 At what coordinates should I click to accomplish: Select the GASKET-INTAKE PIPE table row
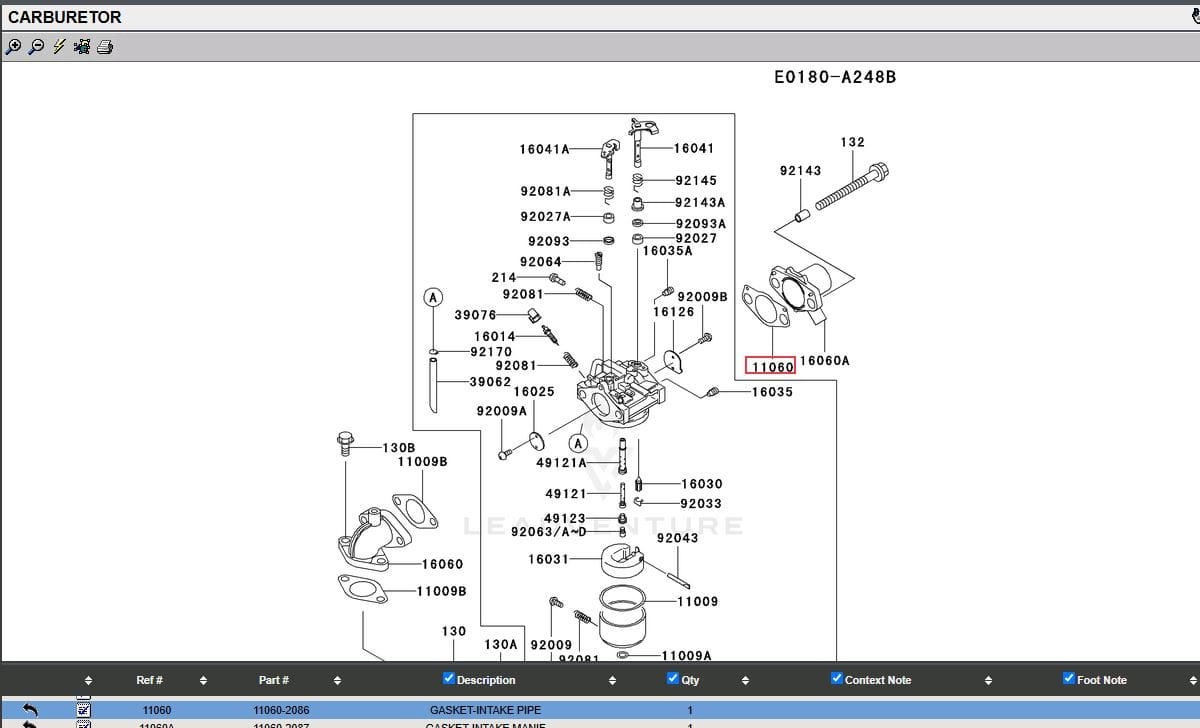tap(485, 710)
